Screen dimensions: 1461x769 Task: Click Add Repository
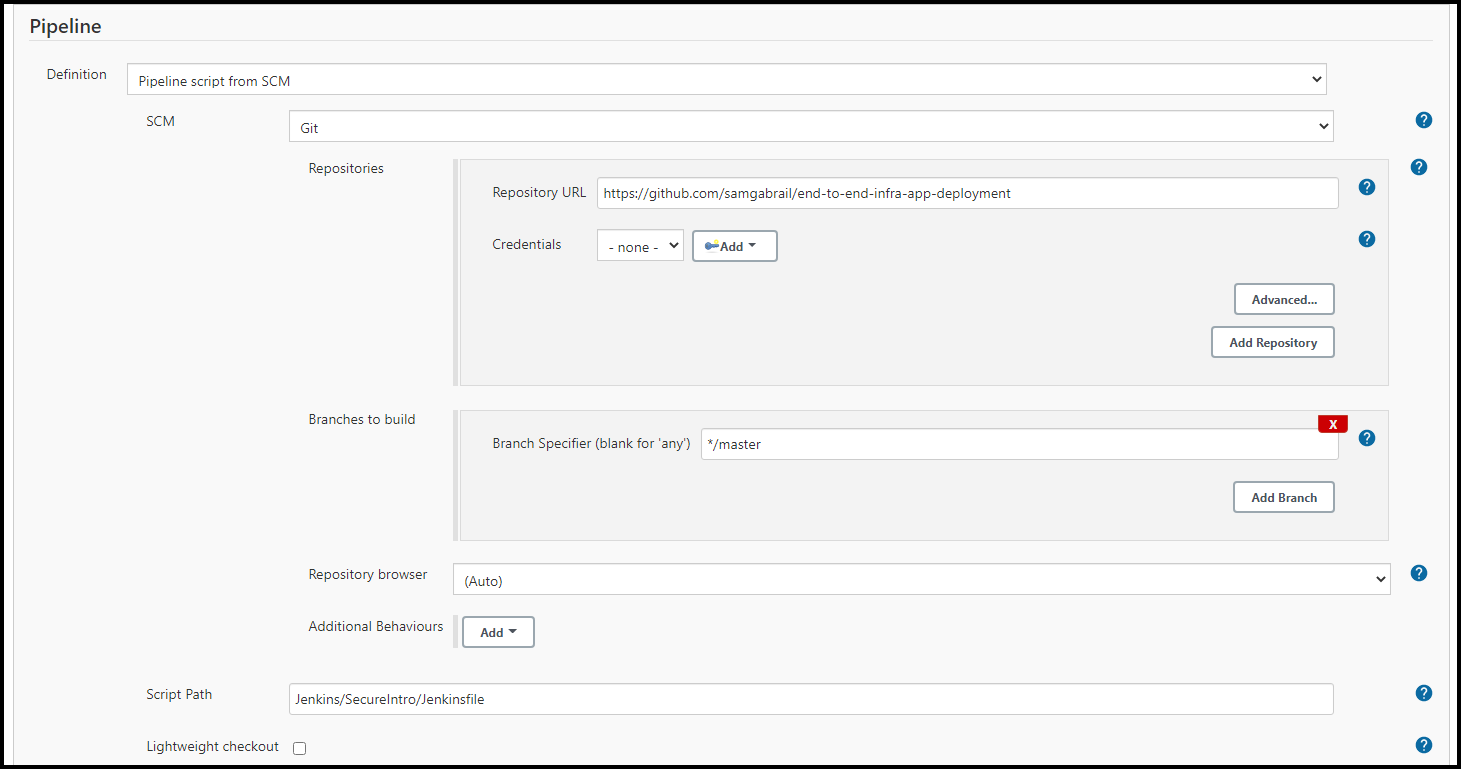point(1272,341)
